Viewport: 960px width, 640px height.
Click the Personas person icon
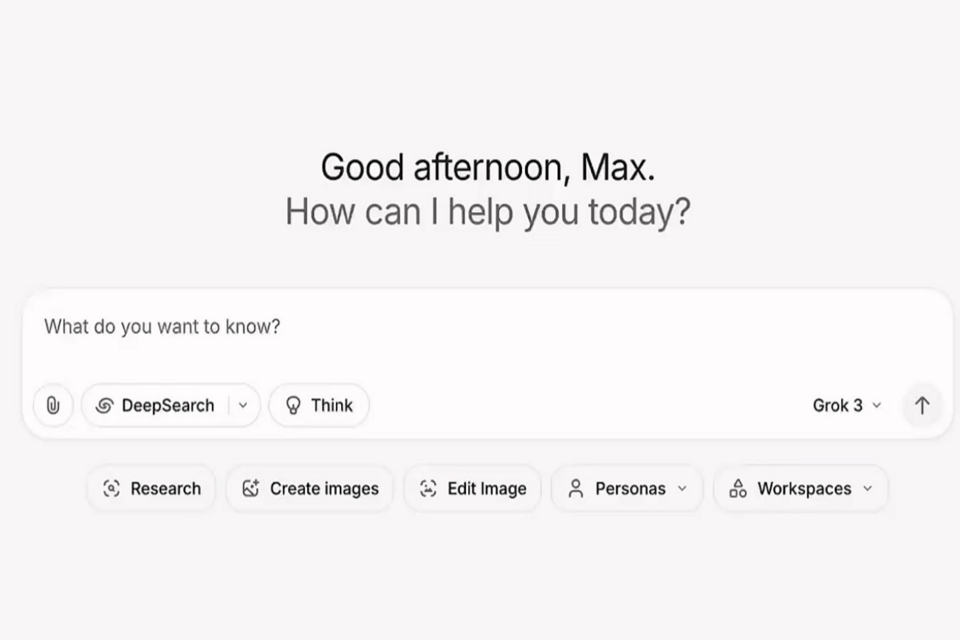point(575,488)
